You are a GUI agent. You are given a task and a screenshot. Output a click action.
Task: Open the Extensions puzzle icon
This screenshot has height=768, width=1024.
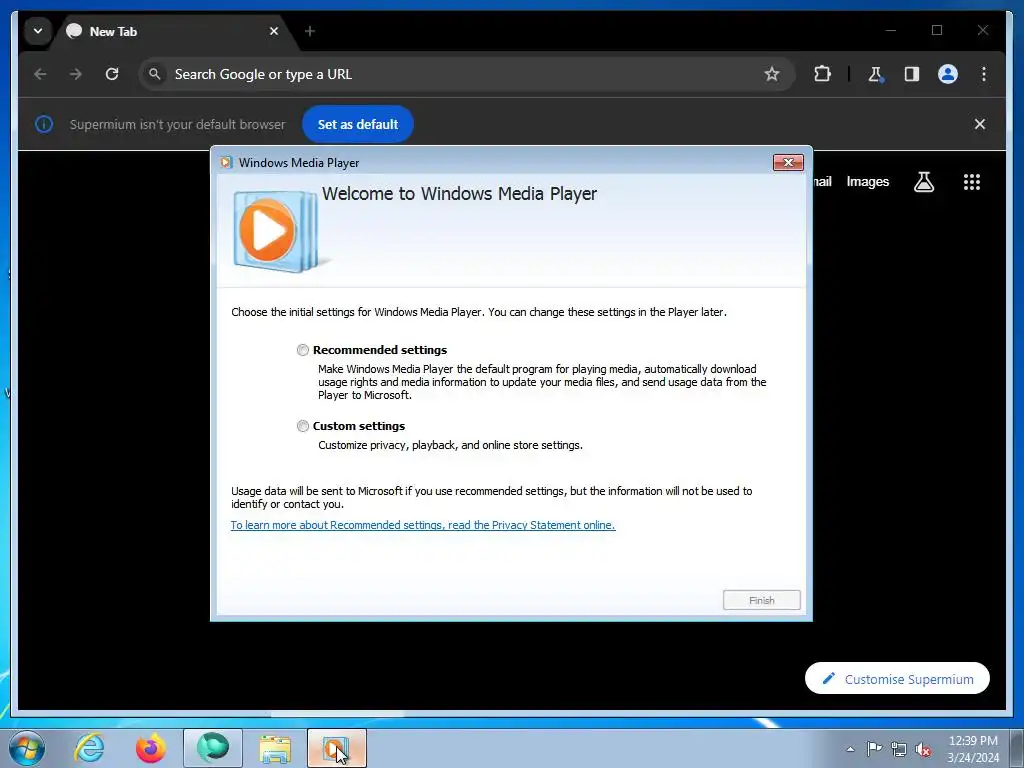822,74
